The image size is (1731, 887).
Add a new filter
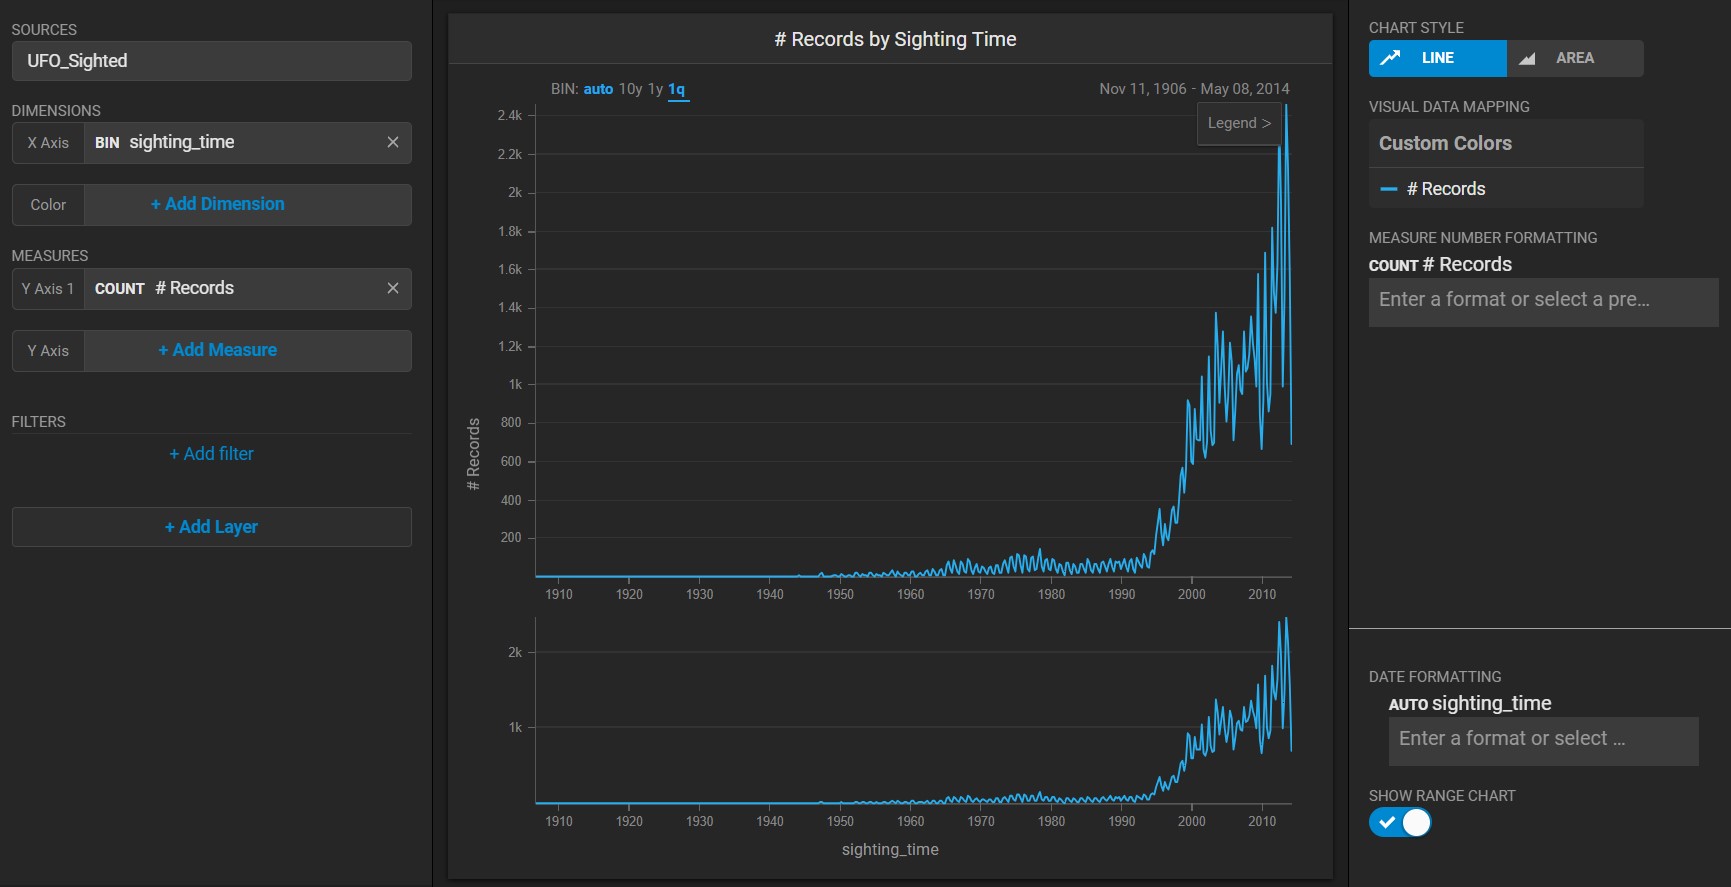click(x=211, y=454)
